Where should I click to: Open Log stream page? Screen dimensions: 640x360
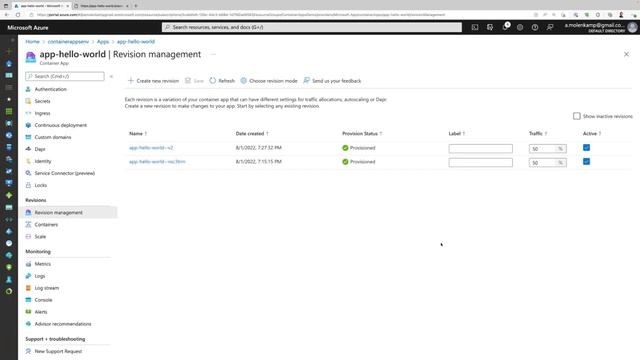[x=47, y=288]
